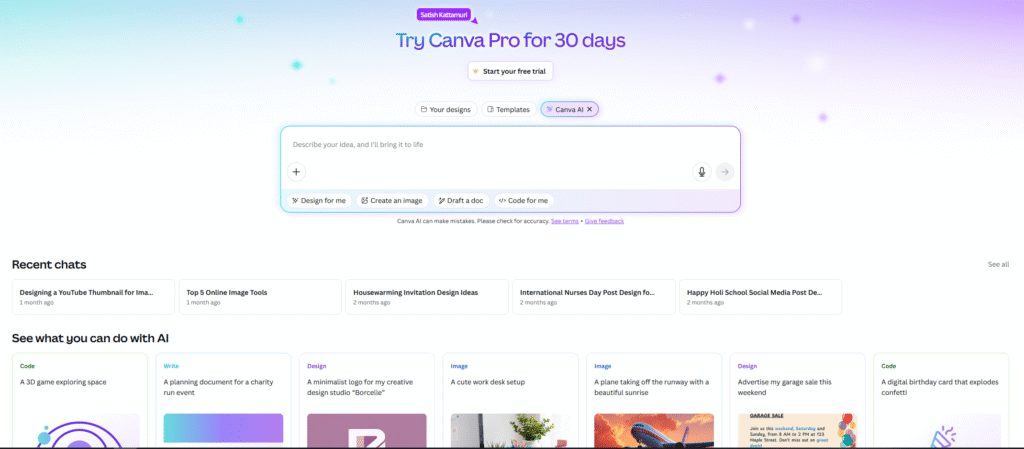Open the Happy Holi School Social Media chat
This screenshot has width=1024, height=449.
coord(761,297)
